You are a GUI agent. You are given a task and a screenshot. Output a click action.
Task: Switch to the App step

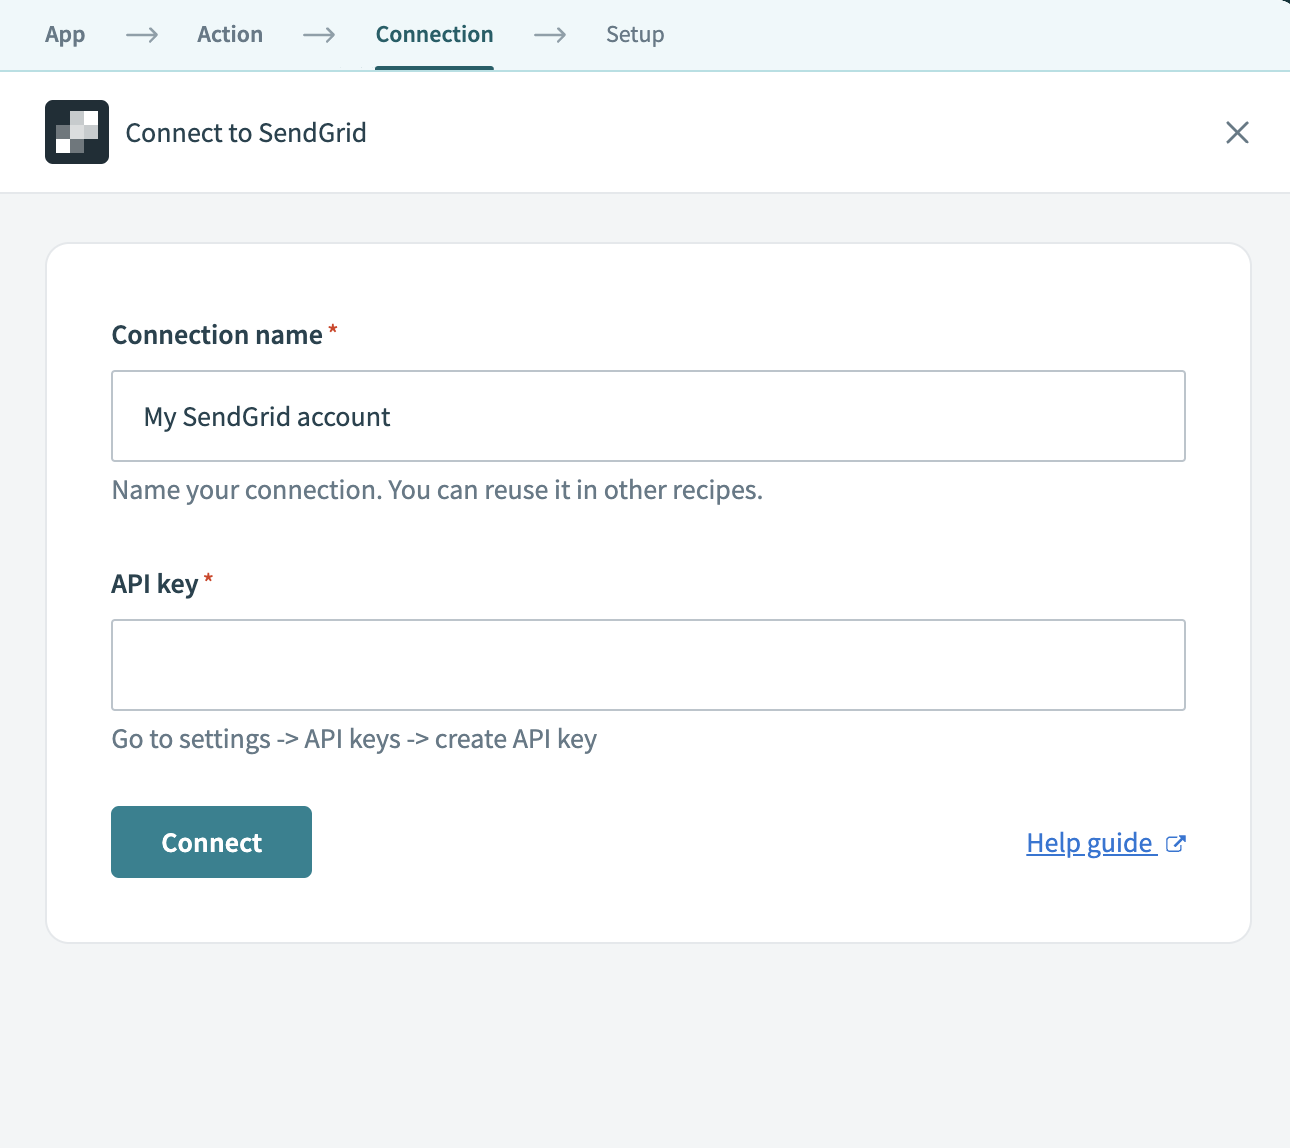coord(64,35)
